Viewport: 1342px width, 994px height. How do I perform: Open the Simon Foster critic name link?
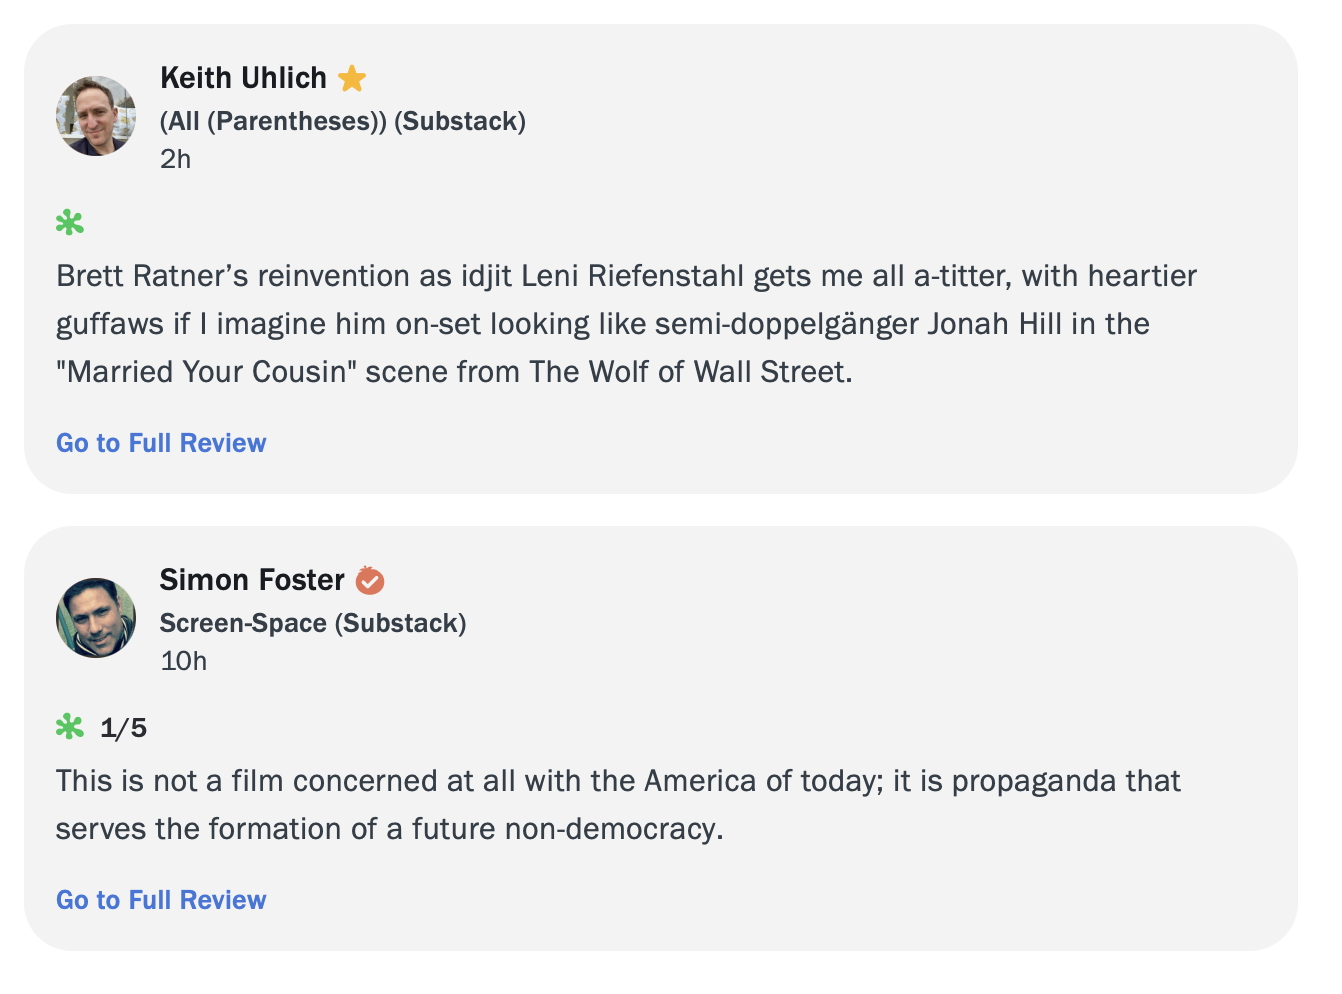252,580
